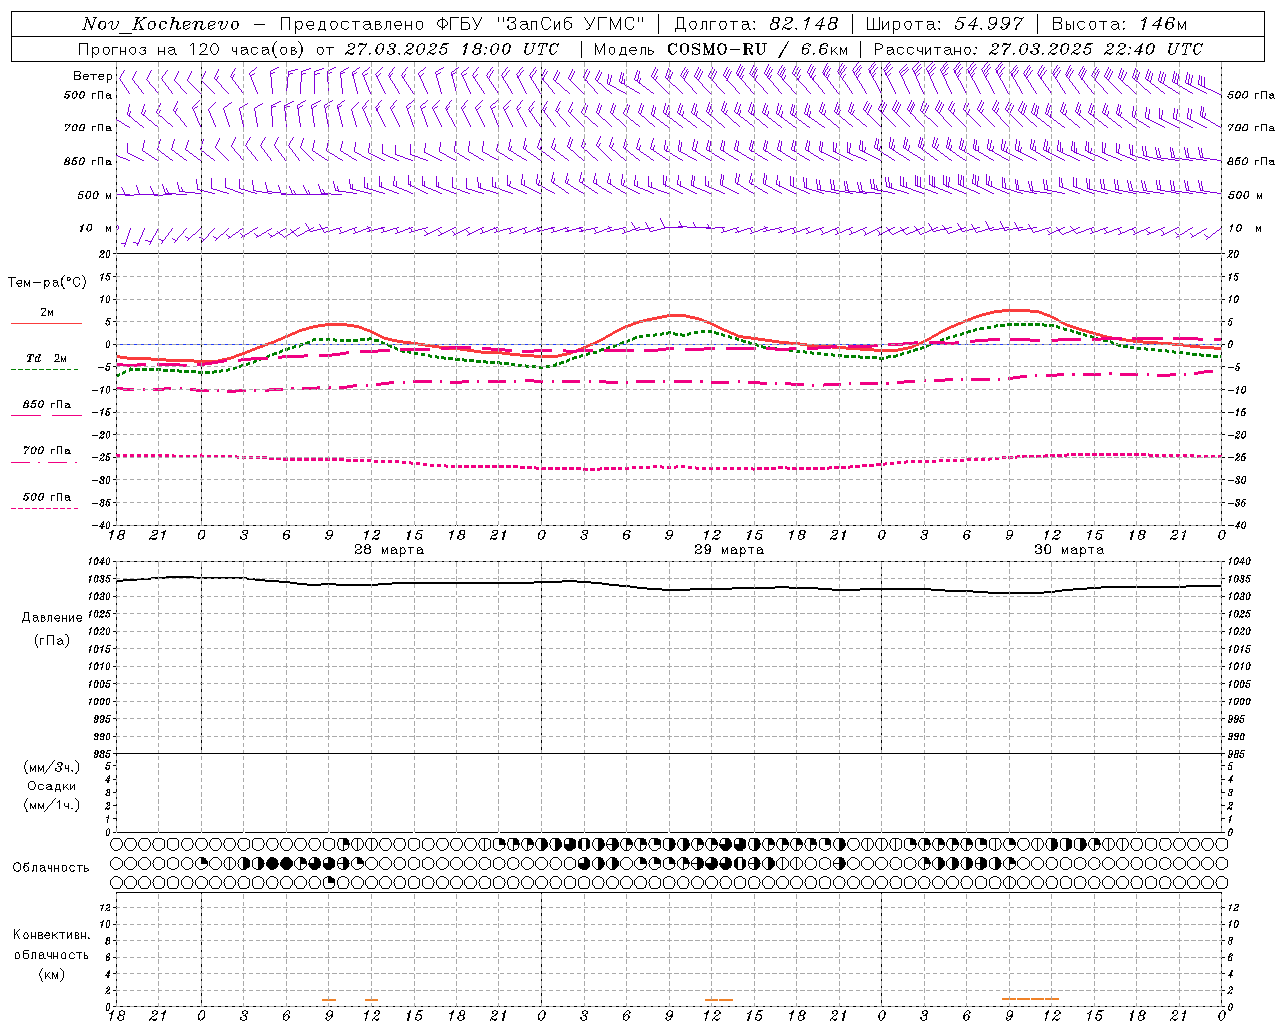This screenshot has height=1024, width=1280.
Task: Click the longitude value Долгота: 82.148
Action: coord(756,24)
